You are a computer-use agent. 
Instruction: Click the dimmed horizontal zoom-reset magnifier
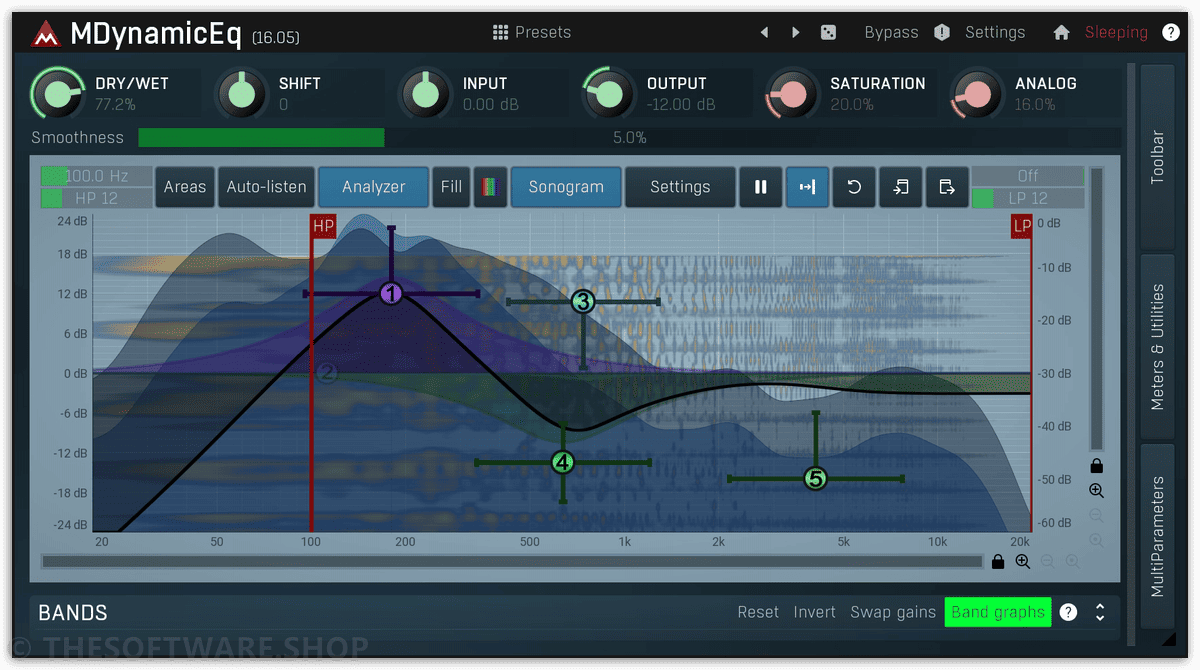pyautogui.click(x=1072, y=562)
